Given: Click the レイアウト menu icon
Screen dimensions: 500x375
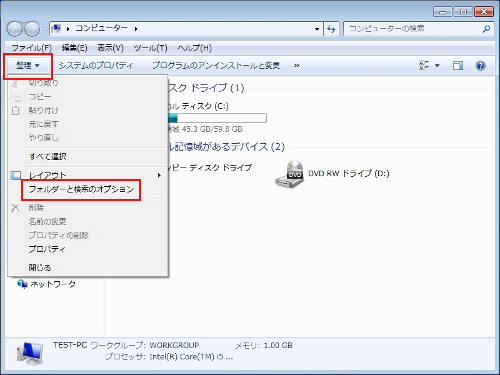Looking at the screenshot, I should pos(16,175).
